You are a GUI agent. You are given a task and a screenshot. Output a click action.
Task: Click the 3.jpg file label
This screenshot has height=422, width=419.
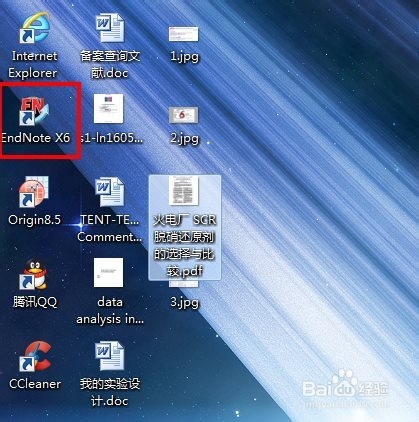[185, 302]
